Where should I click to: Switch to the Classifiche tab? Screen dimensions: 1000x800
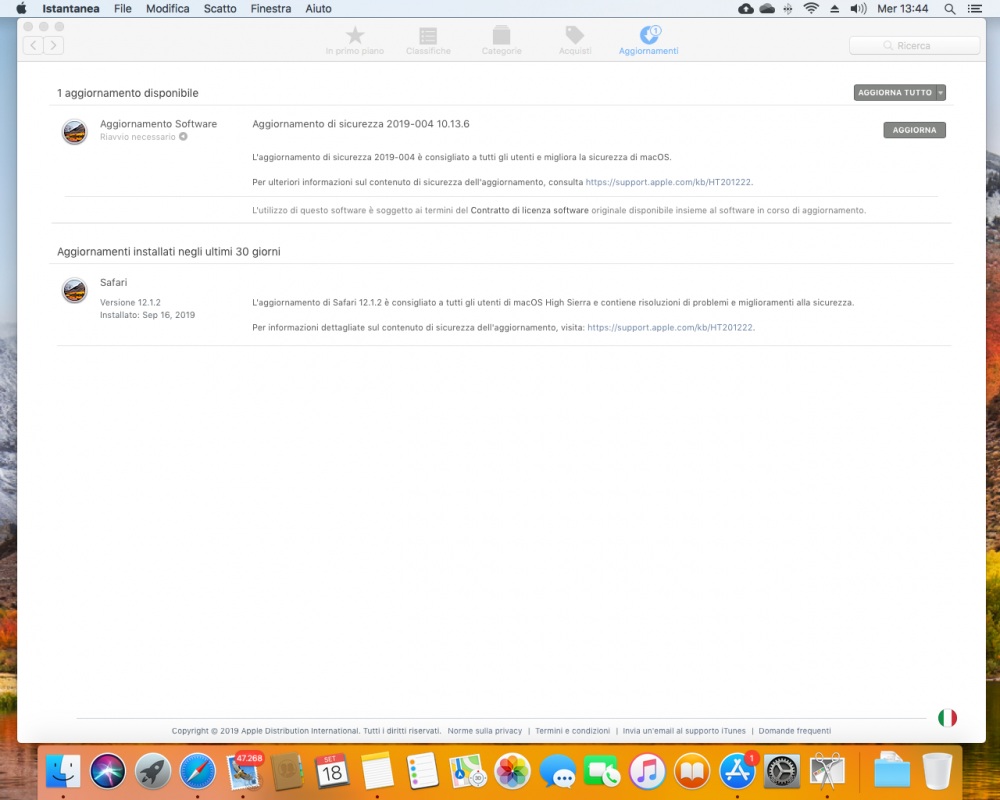point(428,40)
